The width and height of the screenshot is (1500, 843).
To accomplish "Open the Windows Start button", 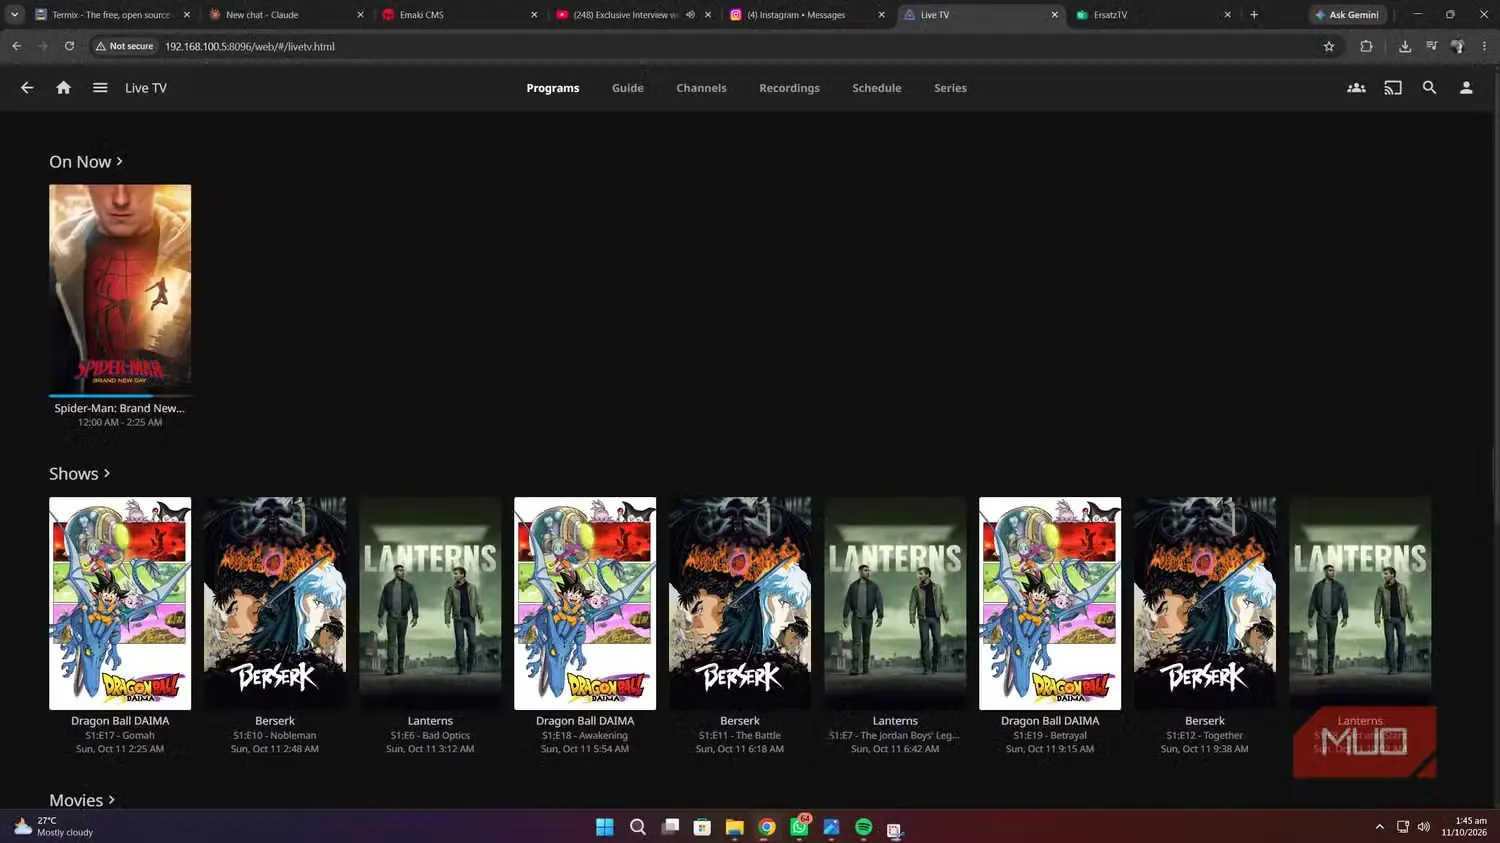I will (x=605, y=827).
